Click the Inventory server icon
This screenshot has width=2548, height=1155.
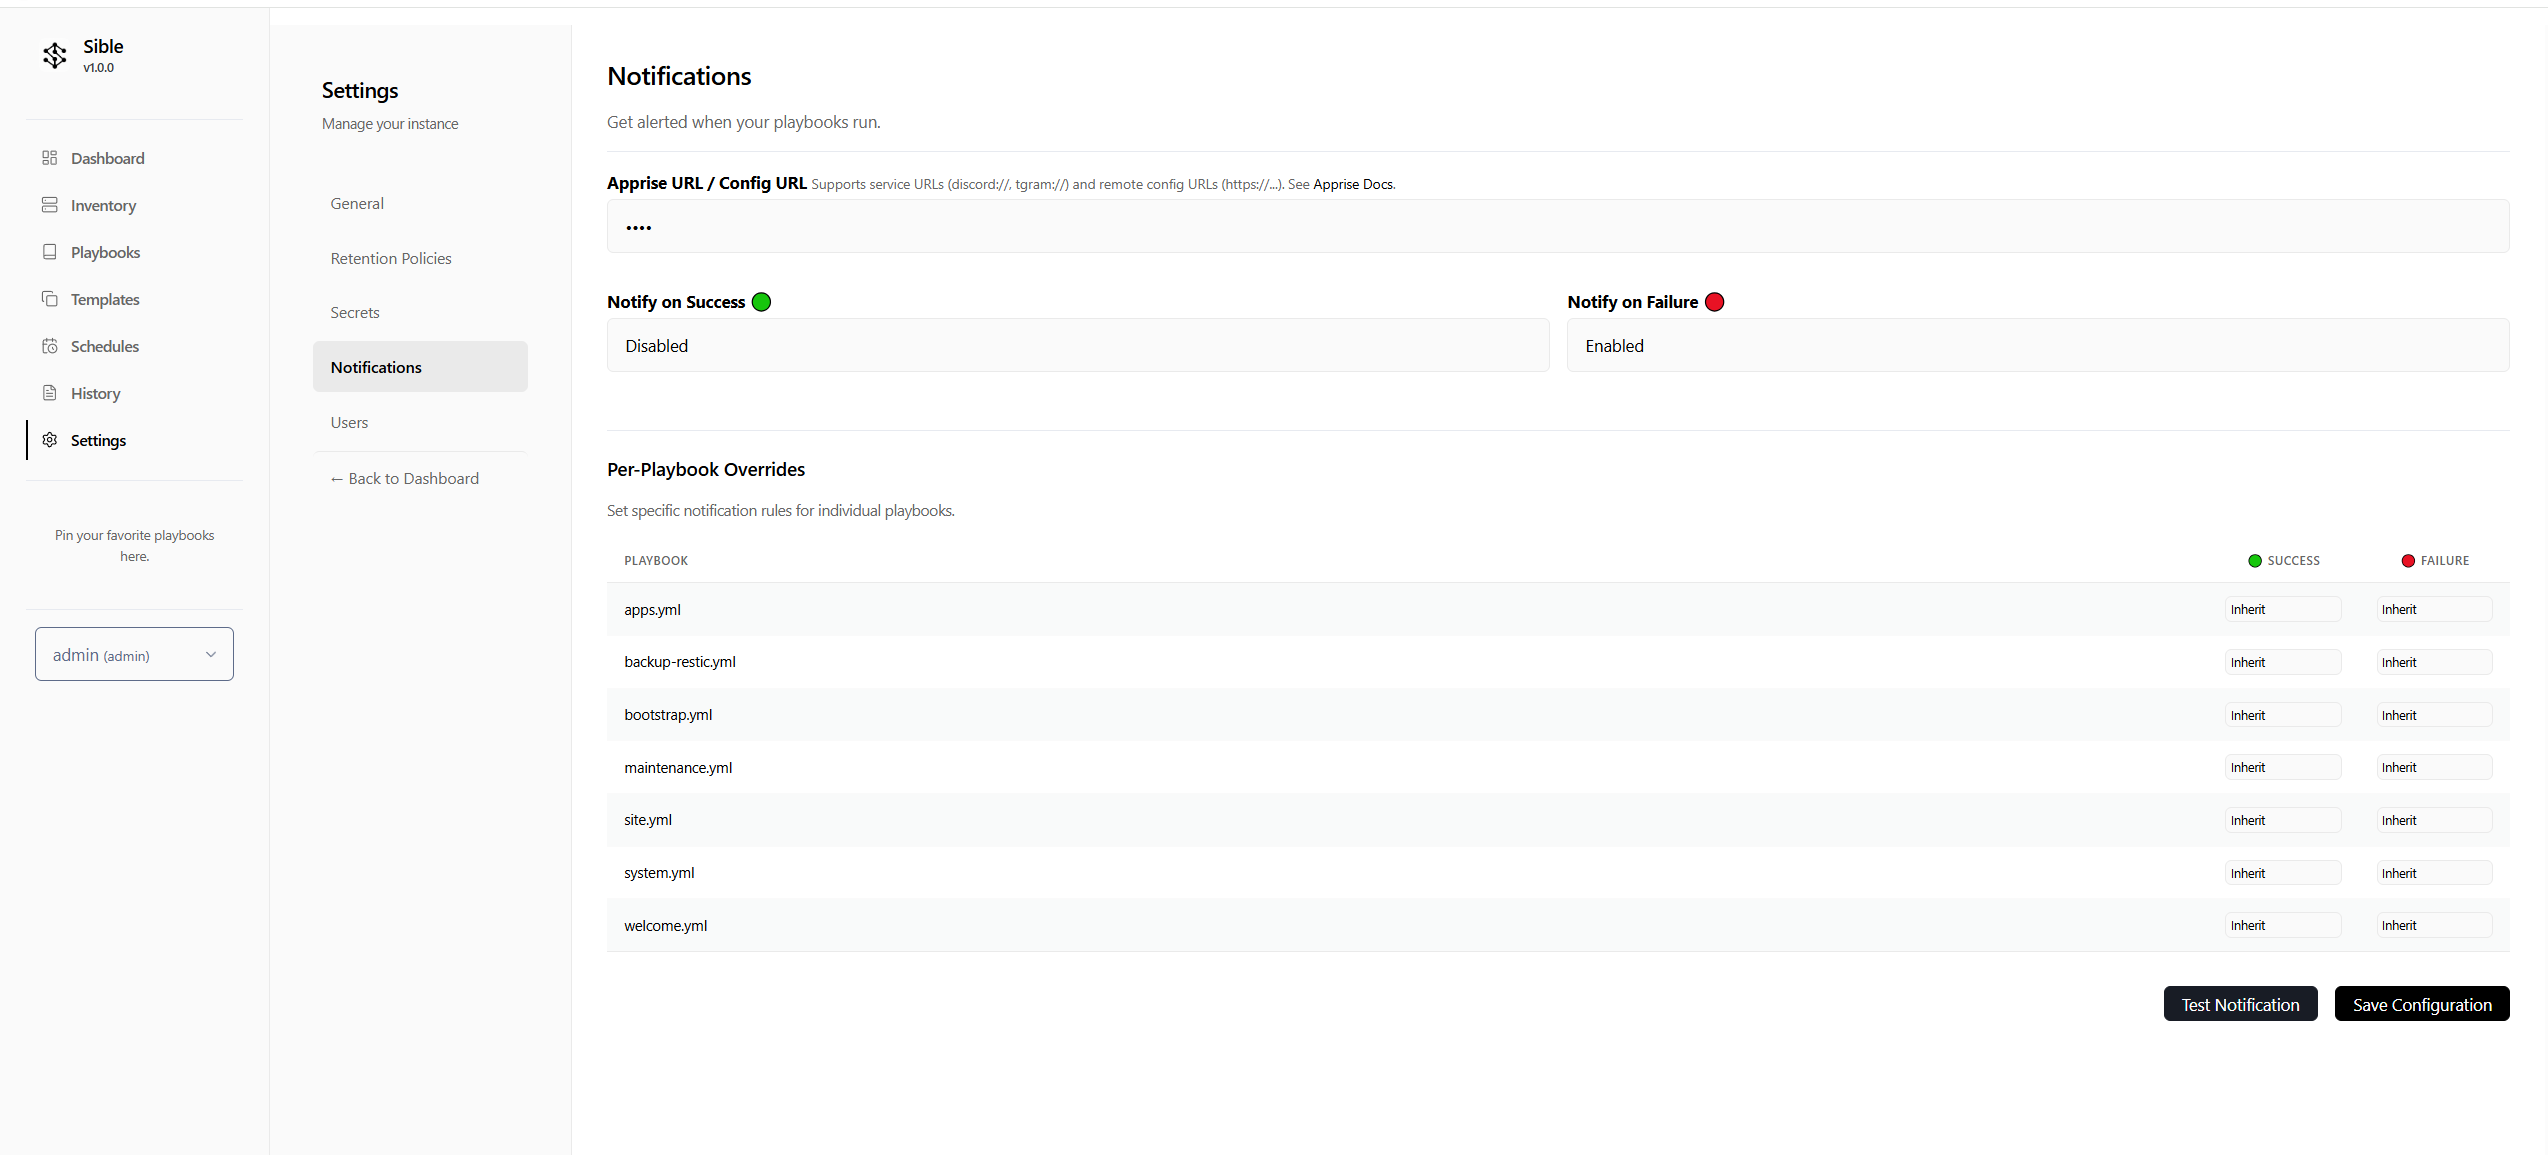coord(49,205)
